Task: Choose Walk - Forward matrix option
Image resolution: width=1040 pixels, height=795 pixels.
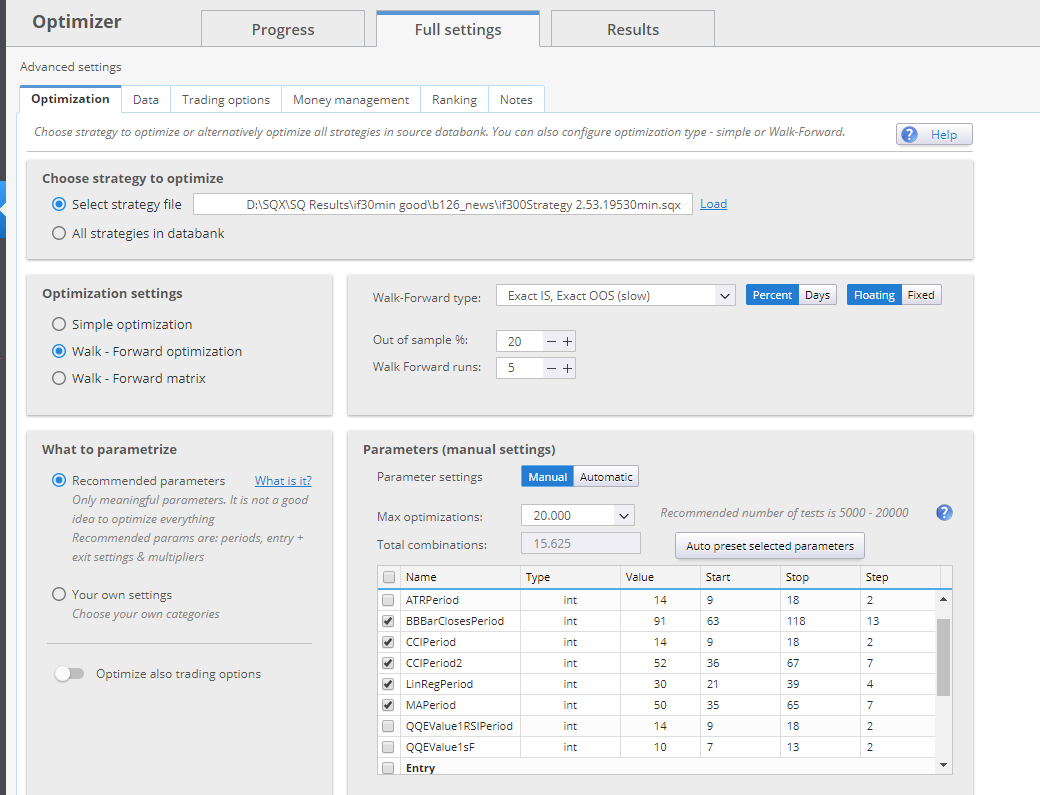Action: [59, 379]
